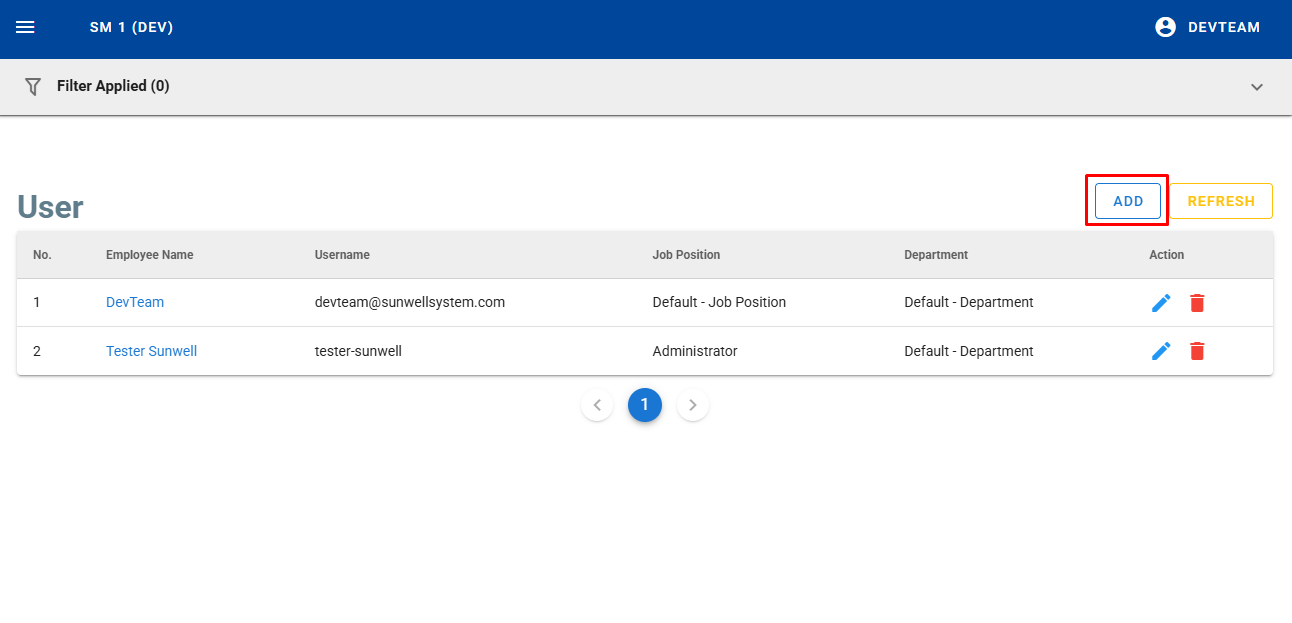The image size is (1292, 623).
Task: Open the DevTeam employee name link
Action: 135,302
